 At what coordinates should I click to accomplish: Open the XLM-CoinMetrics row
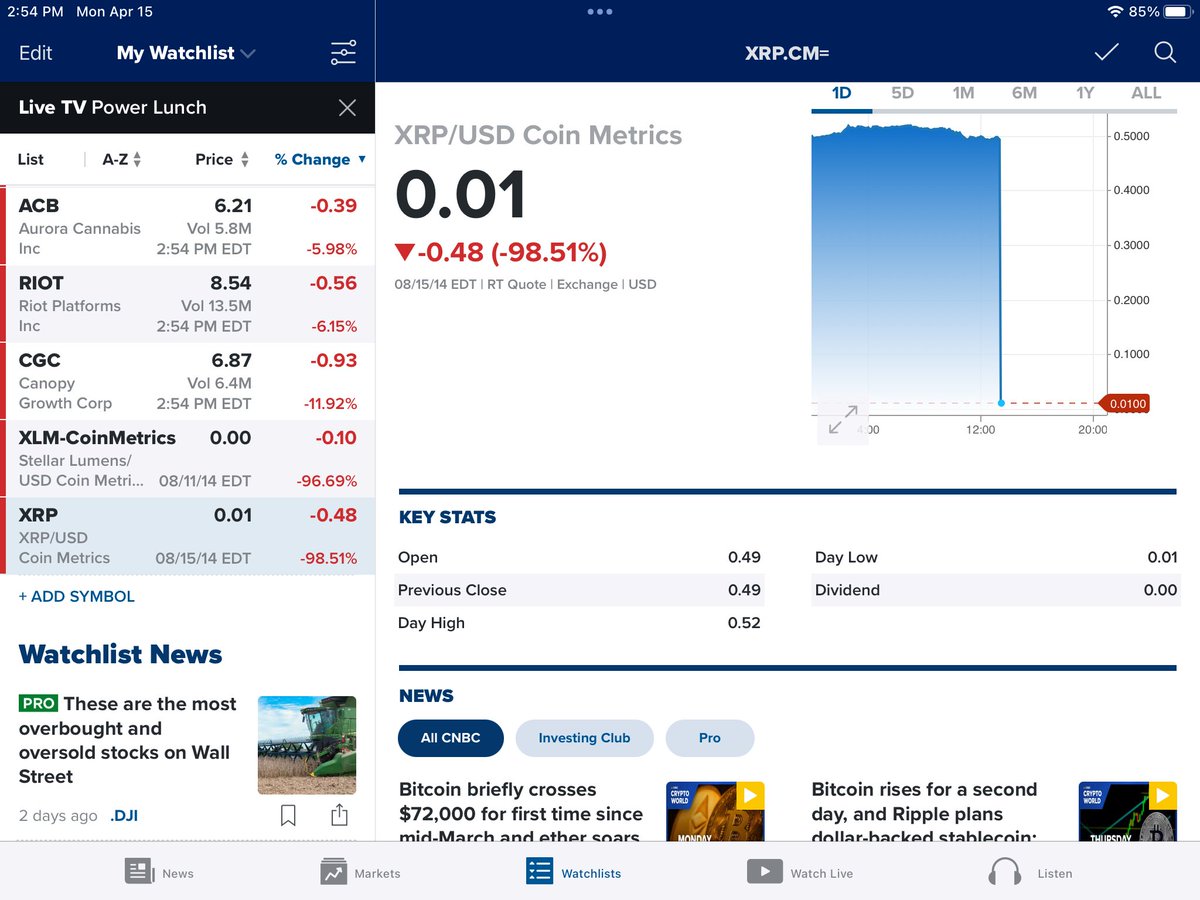tap(188, 459)
